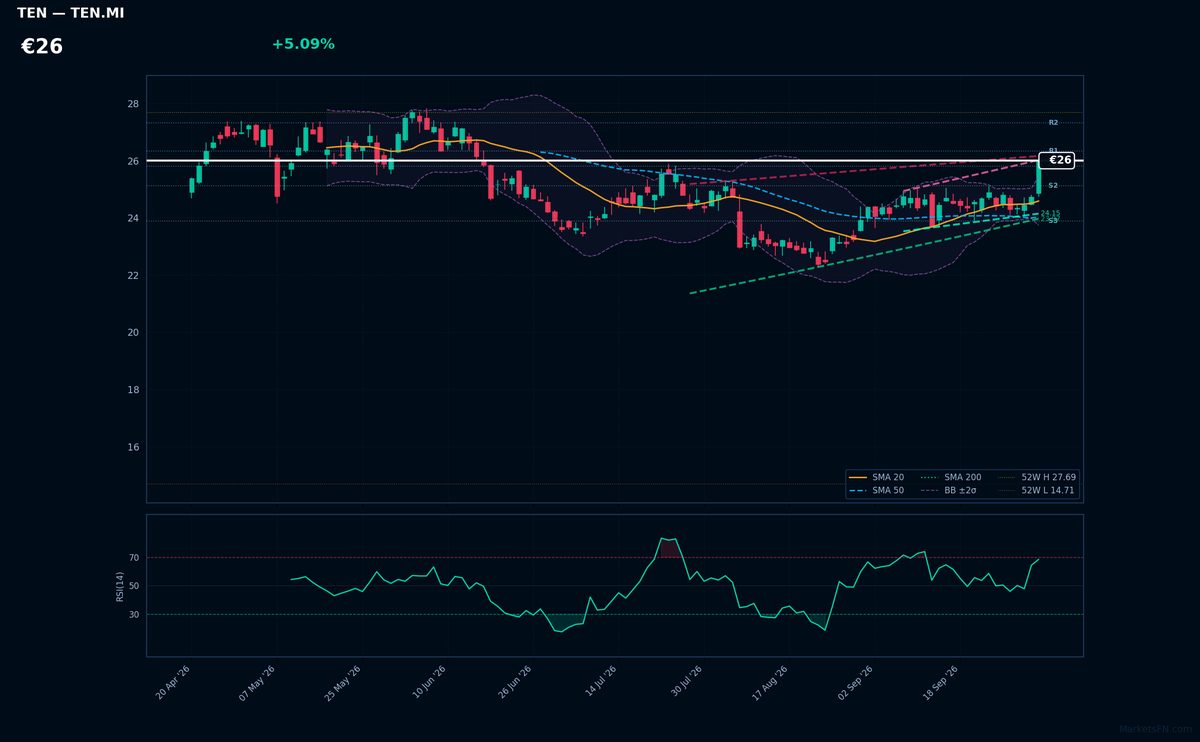The width and height of the screenshot is (1200, 742).
Task: Click the blue dashed SMA 50 swatch in legend
Action: 857,491
